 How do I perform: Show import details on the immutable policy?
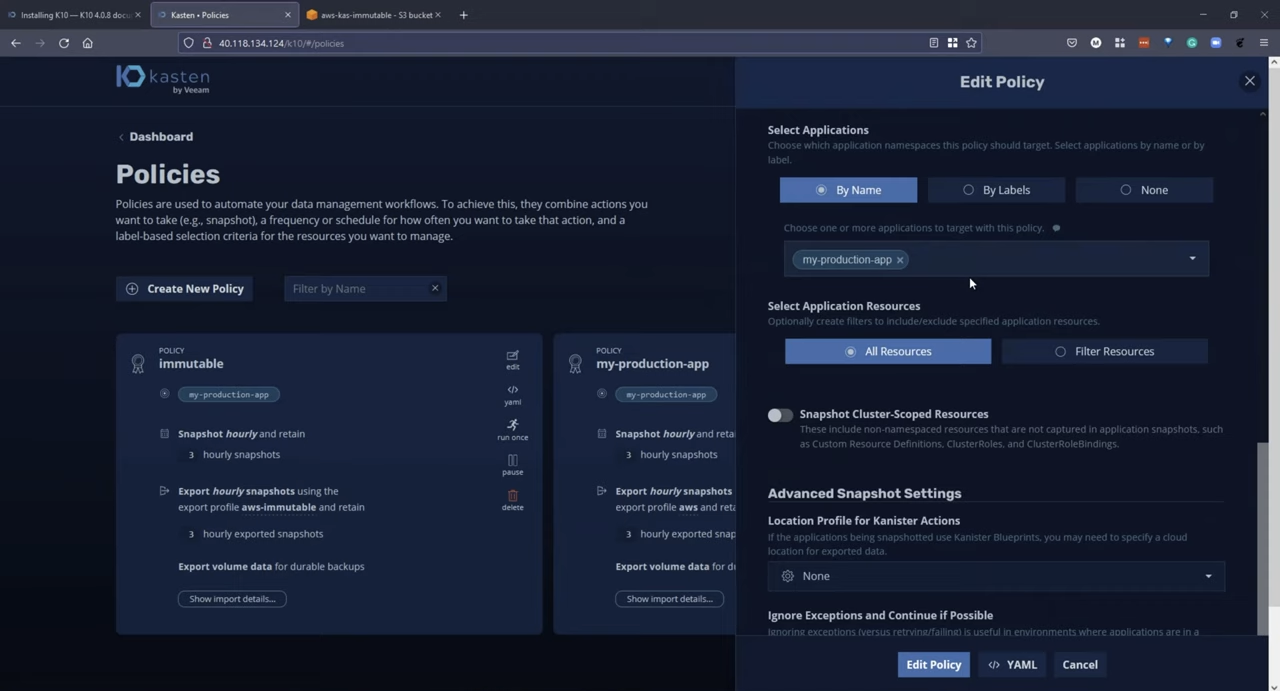[x=232, y=599]
